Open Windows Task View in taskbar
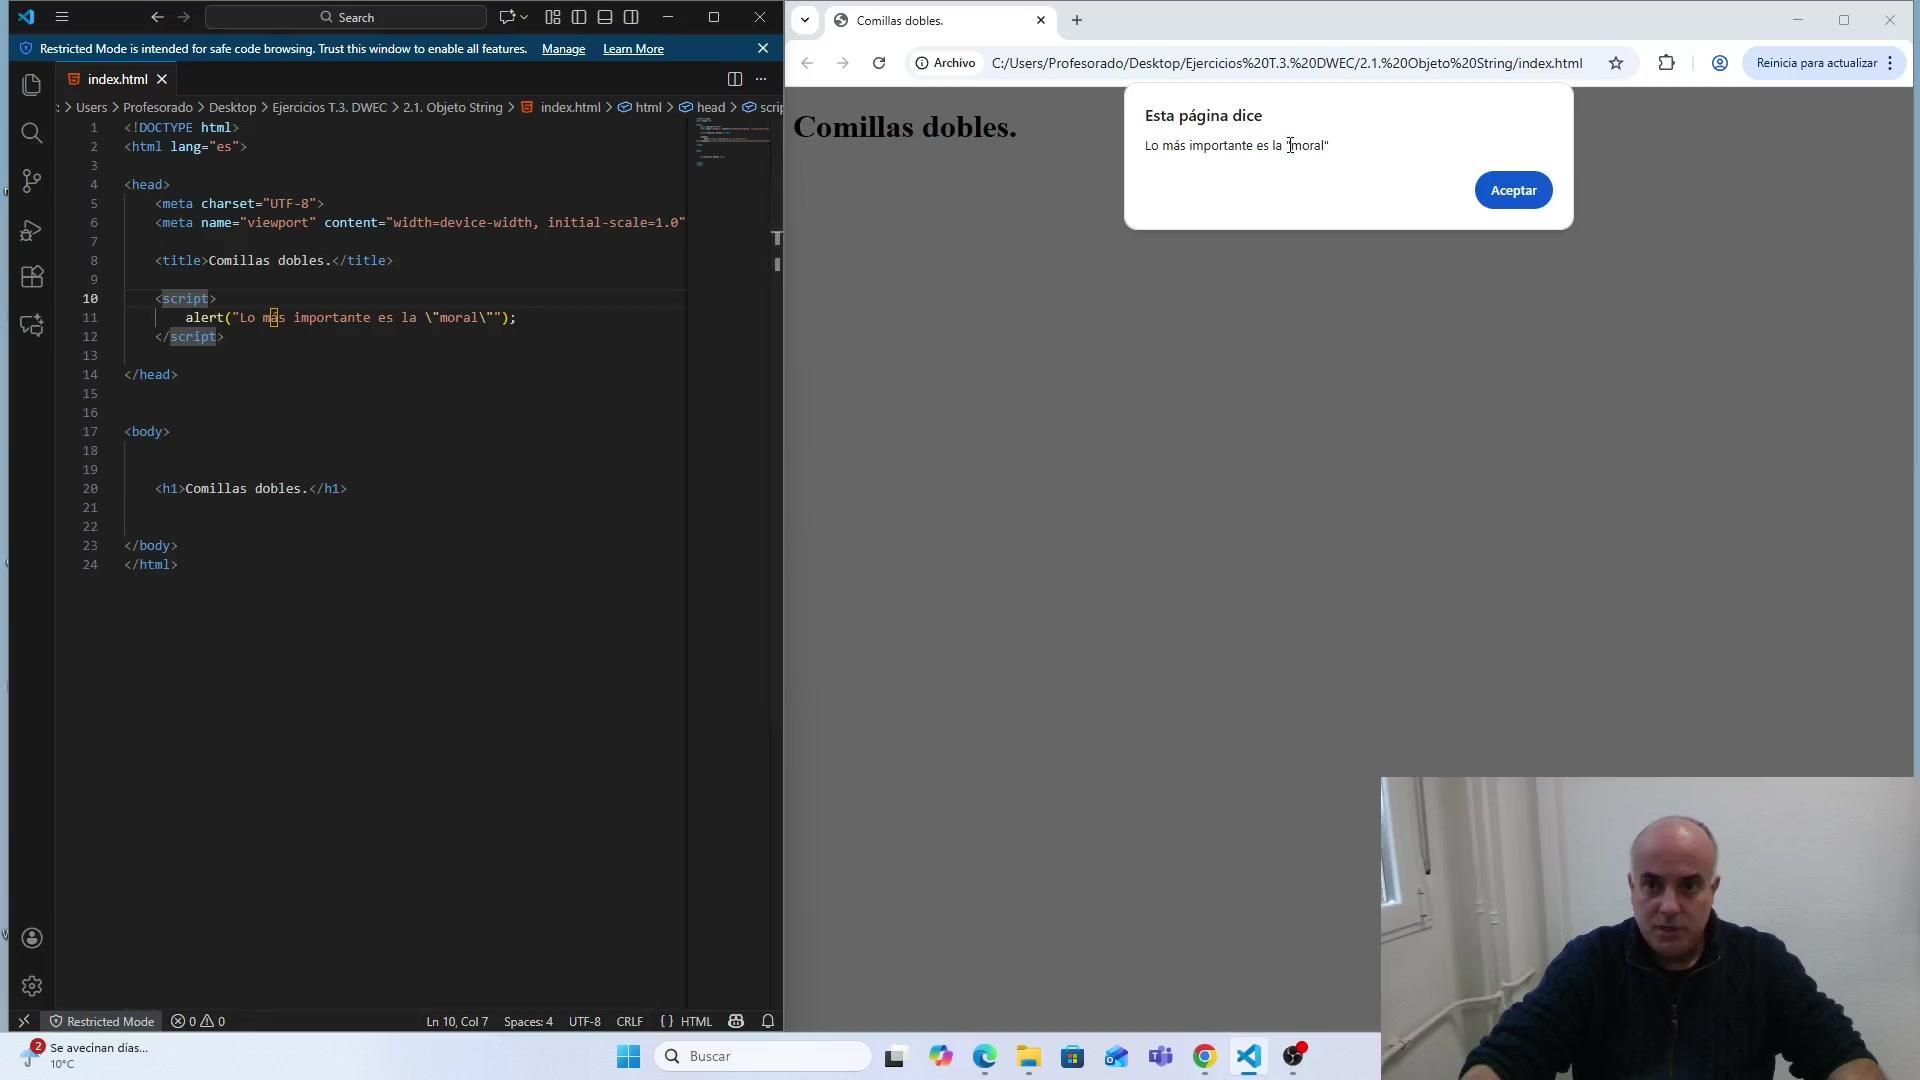Image resolution: width=1920 pixels, height=1080 pixels. click(895, 1056)
